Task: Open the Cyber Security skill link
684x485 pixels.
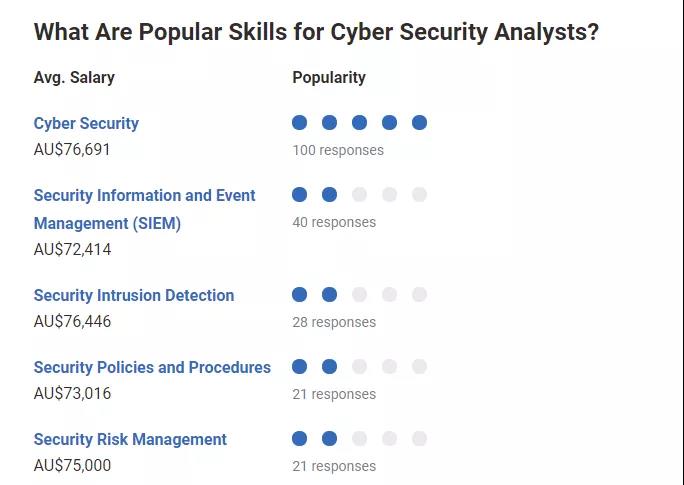Action: click(86, 124)
